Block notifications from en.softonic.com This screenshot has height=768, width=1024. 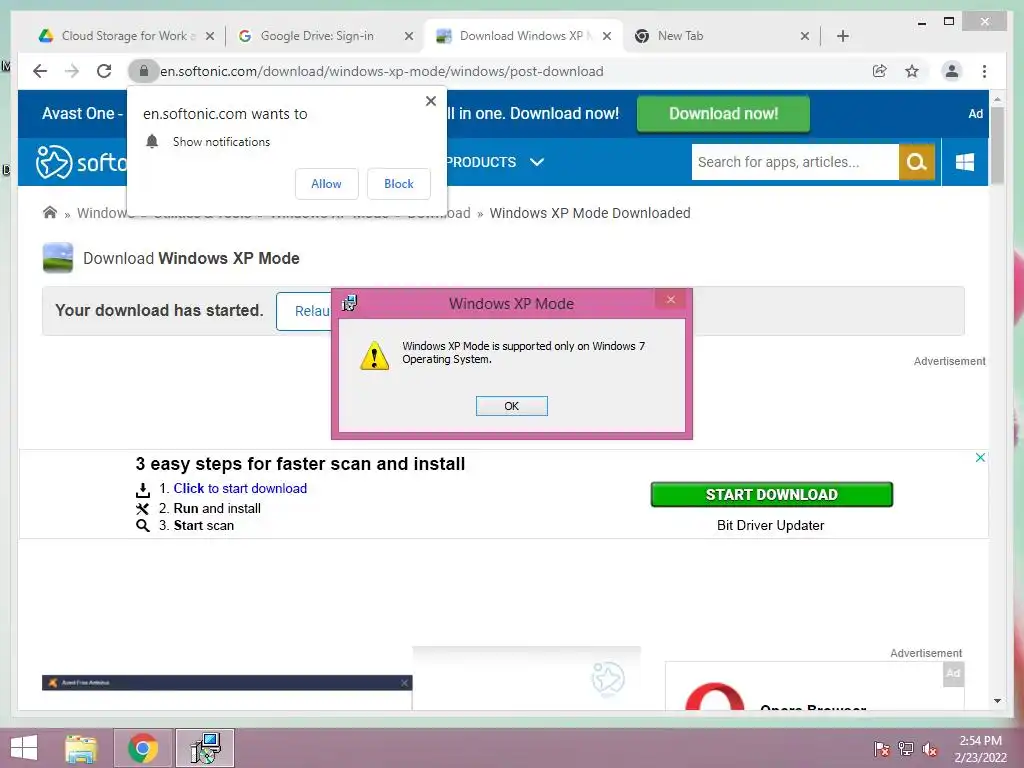click(x=398, y=184)
